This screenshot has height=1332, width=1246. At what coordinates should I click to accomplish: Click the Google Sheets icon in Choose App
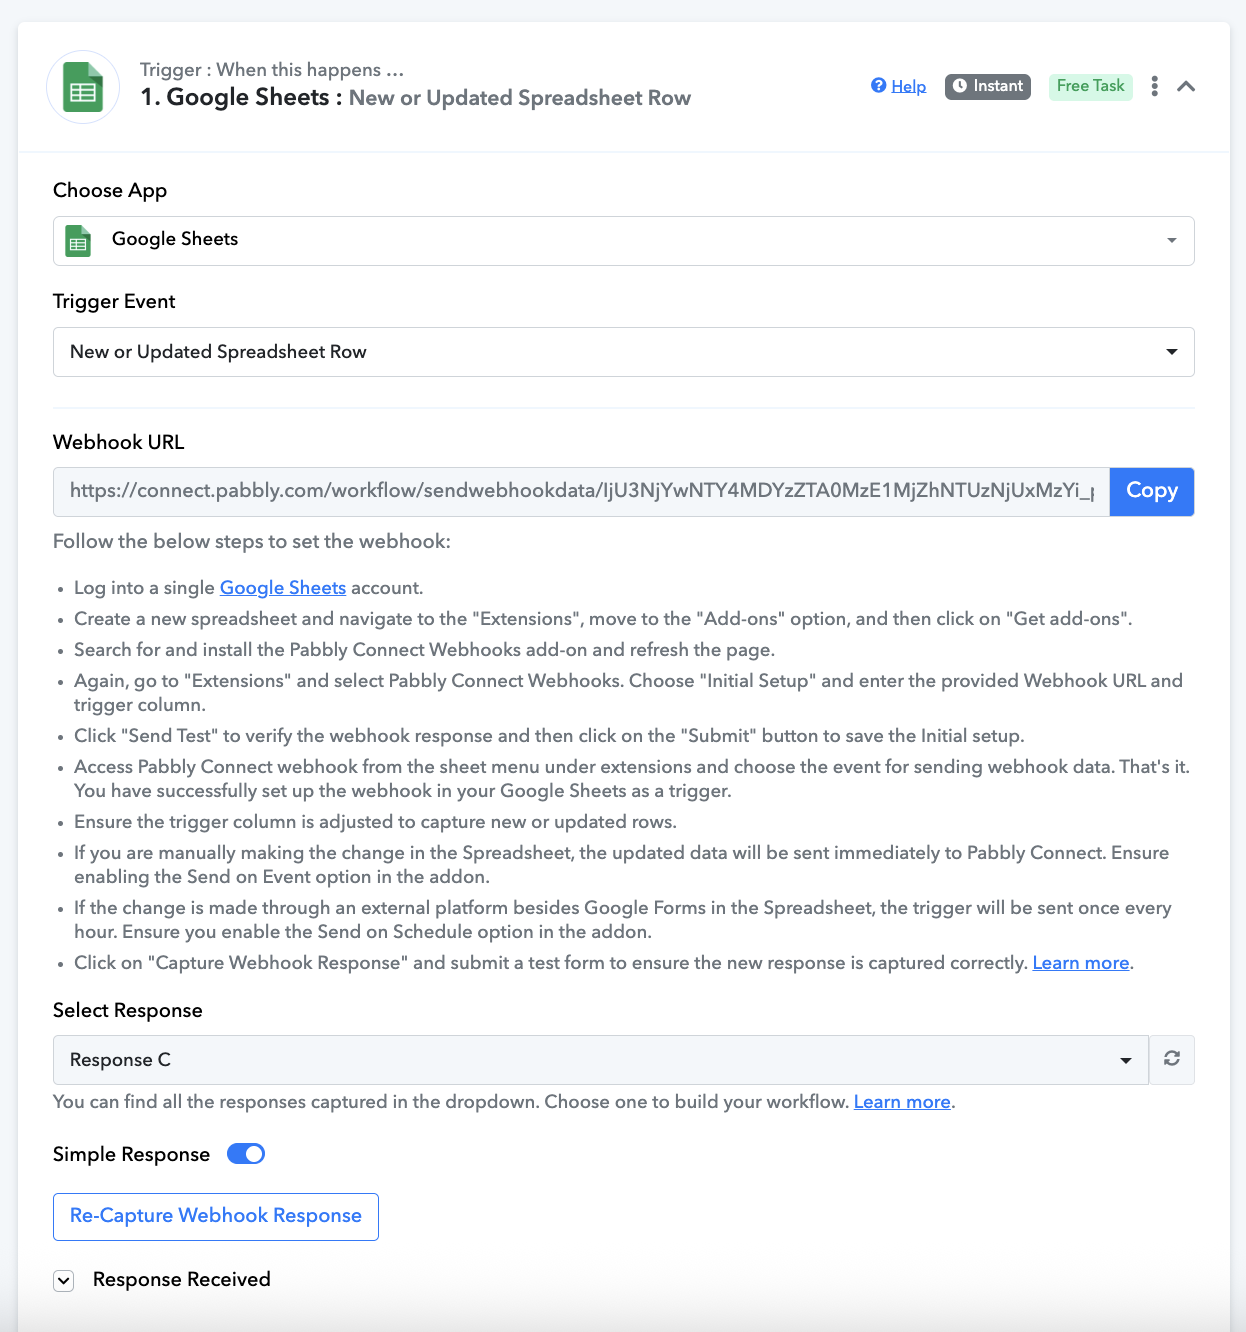78,241
